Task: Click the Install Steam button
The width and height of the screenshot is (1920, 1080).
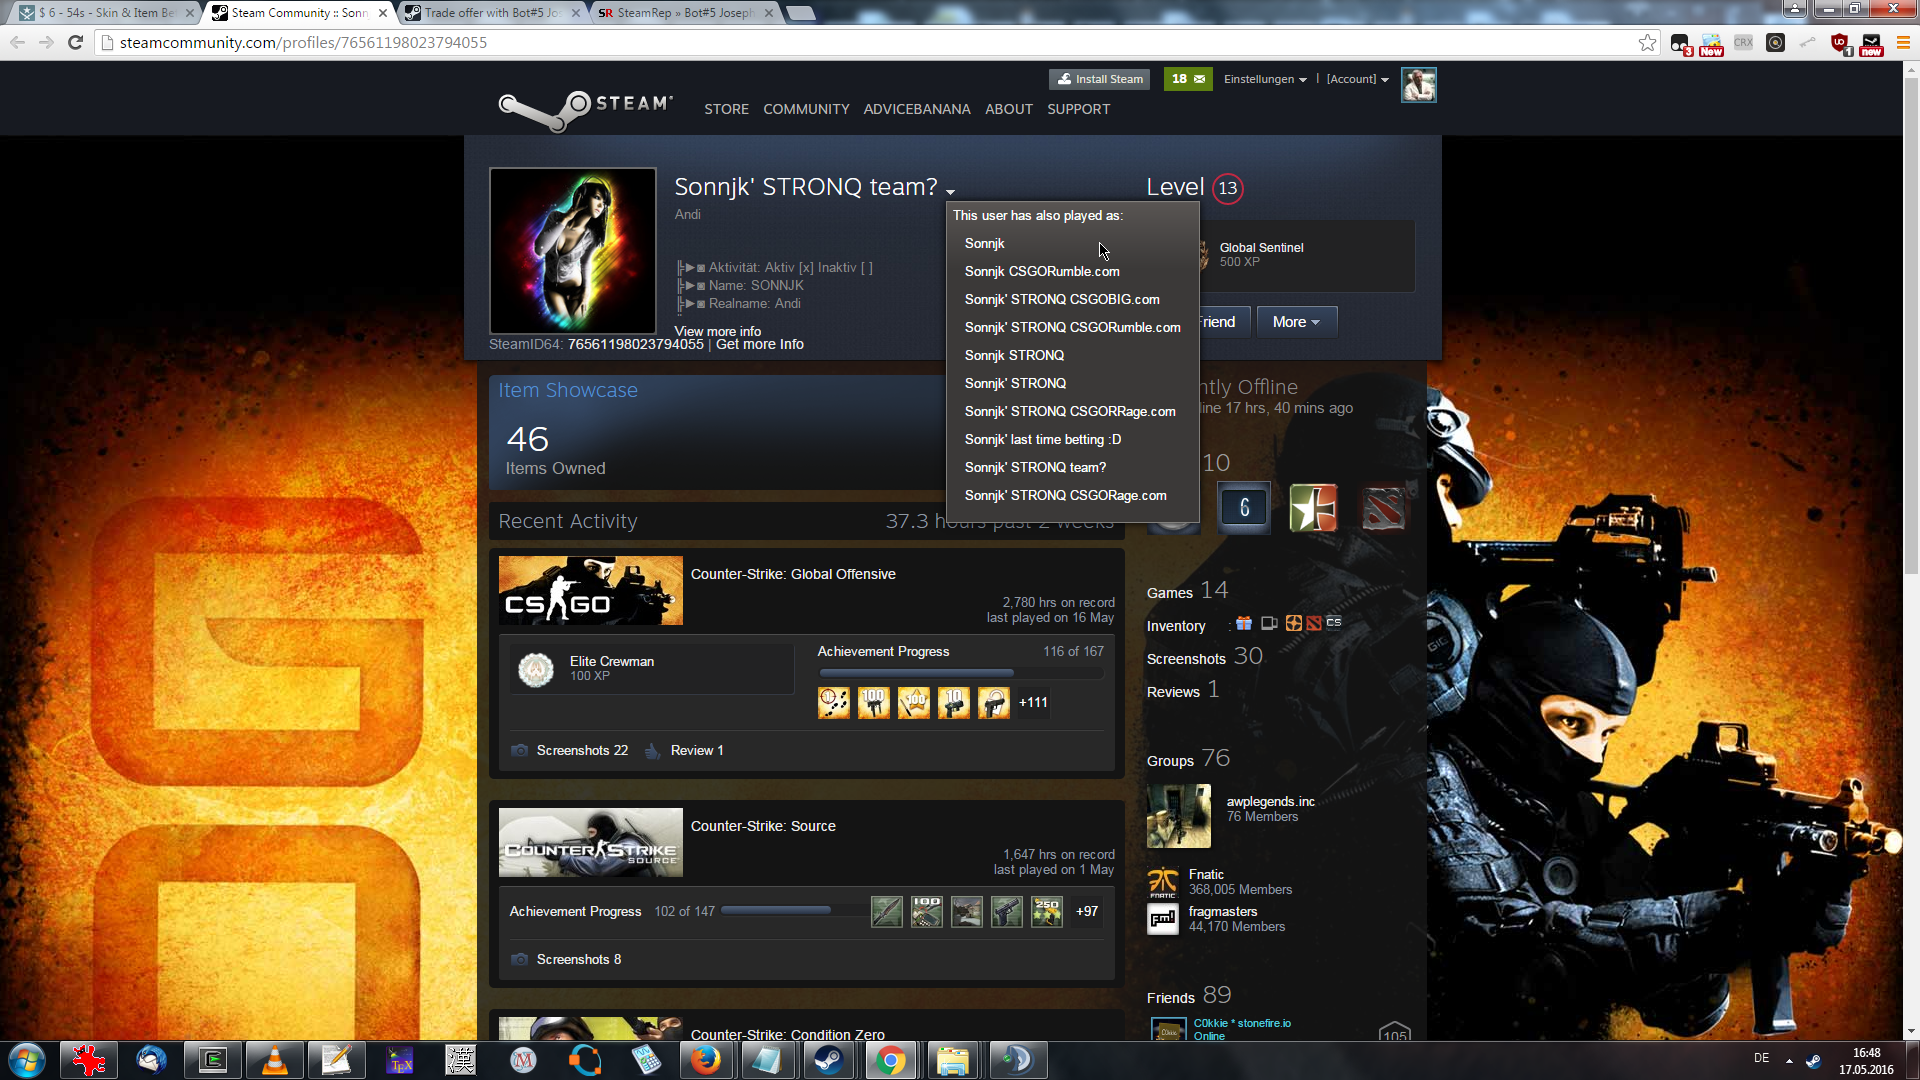Action: 1100,79
